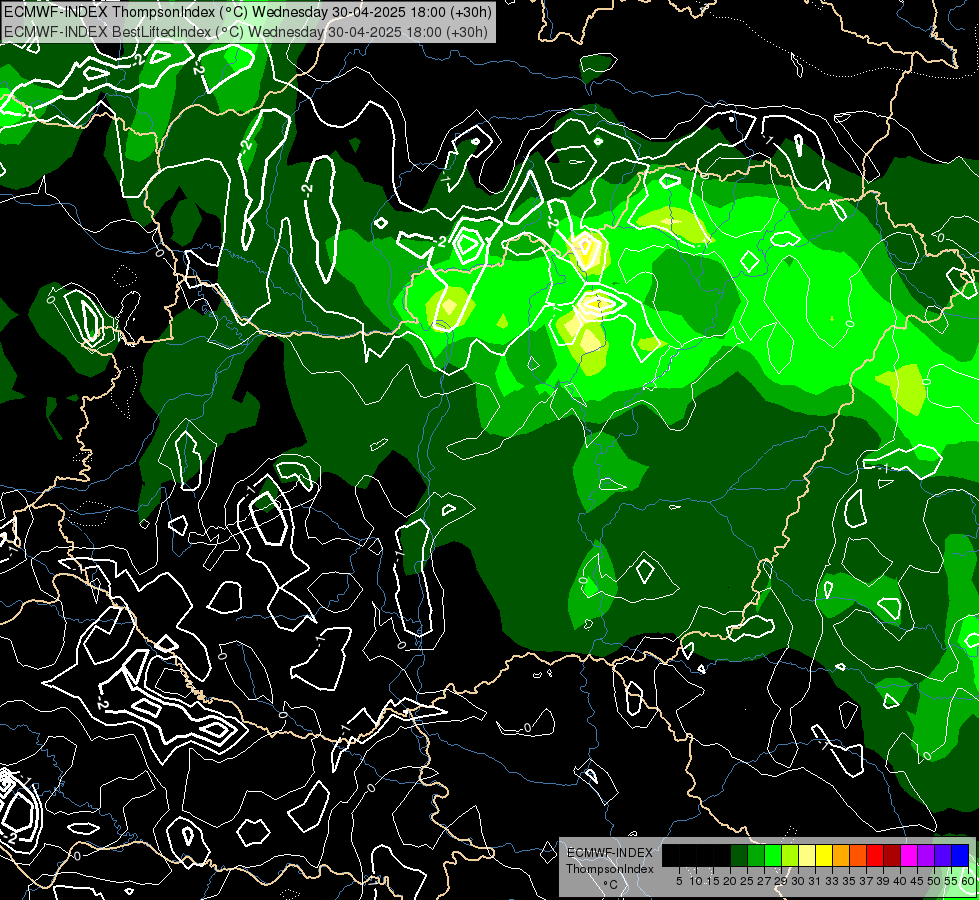Image resolution: width=979 pixels, height=900 pixels.
Task: Click the legend tick value 33
Action: [x=832, y=881]
